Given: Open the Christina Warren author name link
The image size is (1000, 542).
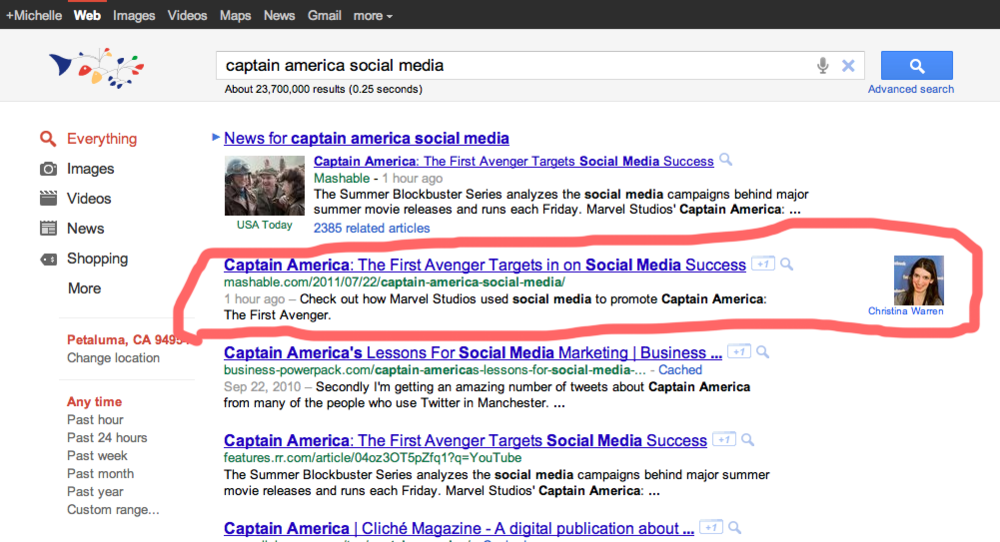Looking at the screenshot, I should click(906, 311).
